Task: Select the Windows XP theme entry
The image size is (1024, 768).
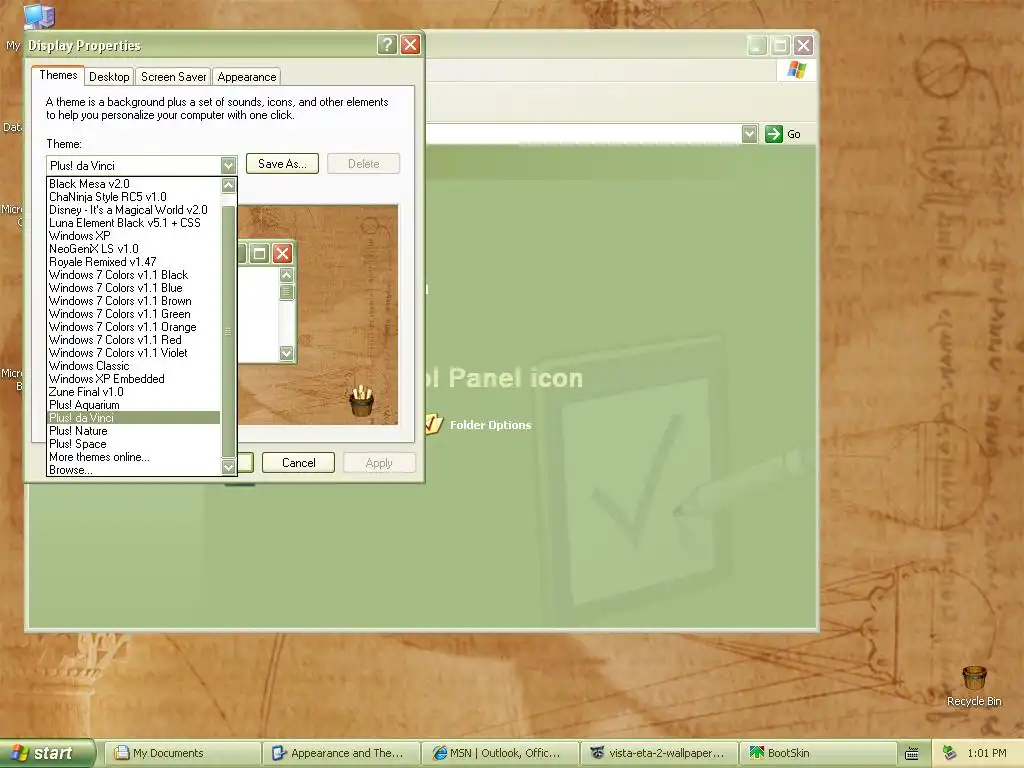Action: [134, 236]
